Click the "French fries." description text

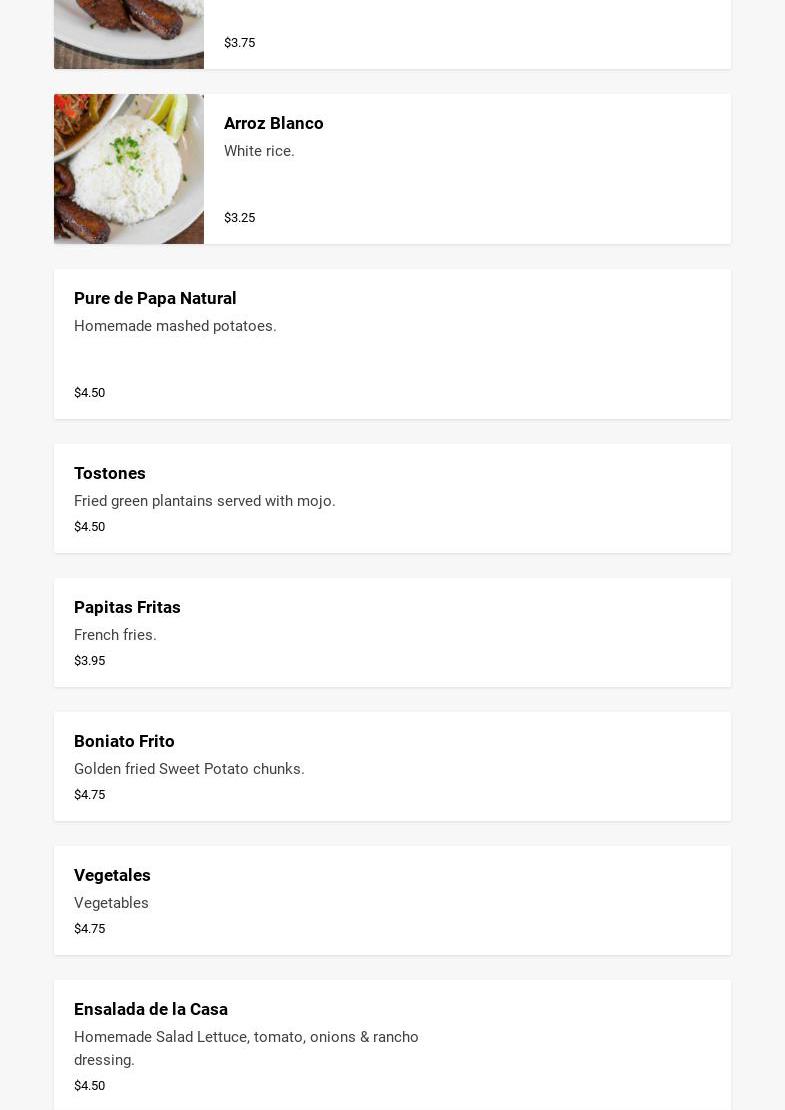(x=115, y=635)
